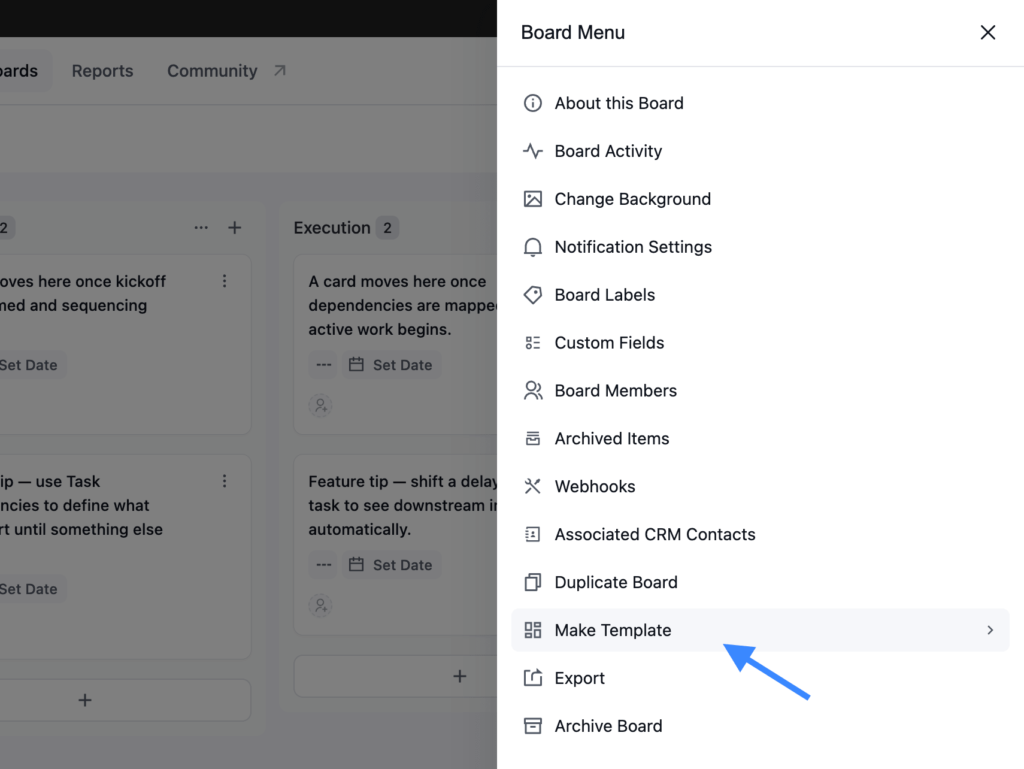Viewport: 1024px width, 769px height.
Task: Open the list options ellipsis next to the plus
Action: click(201, 228)
